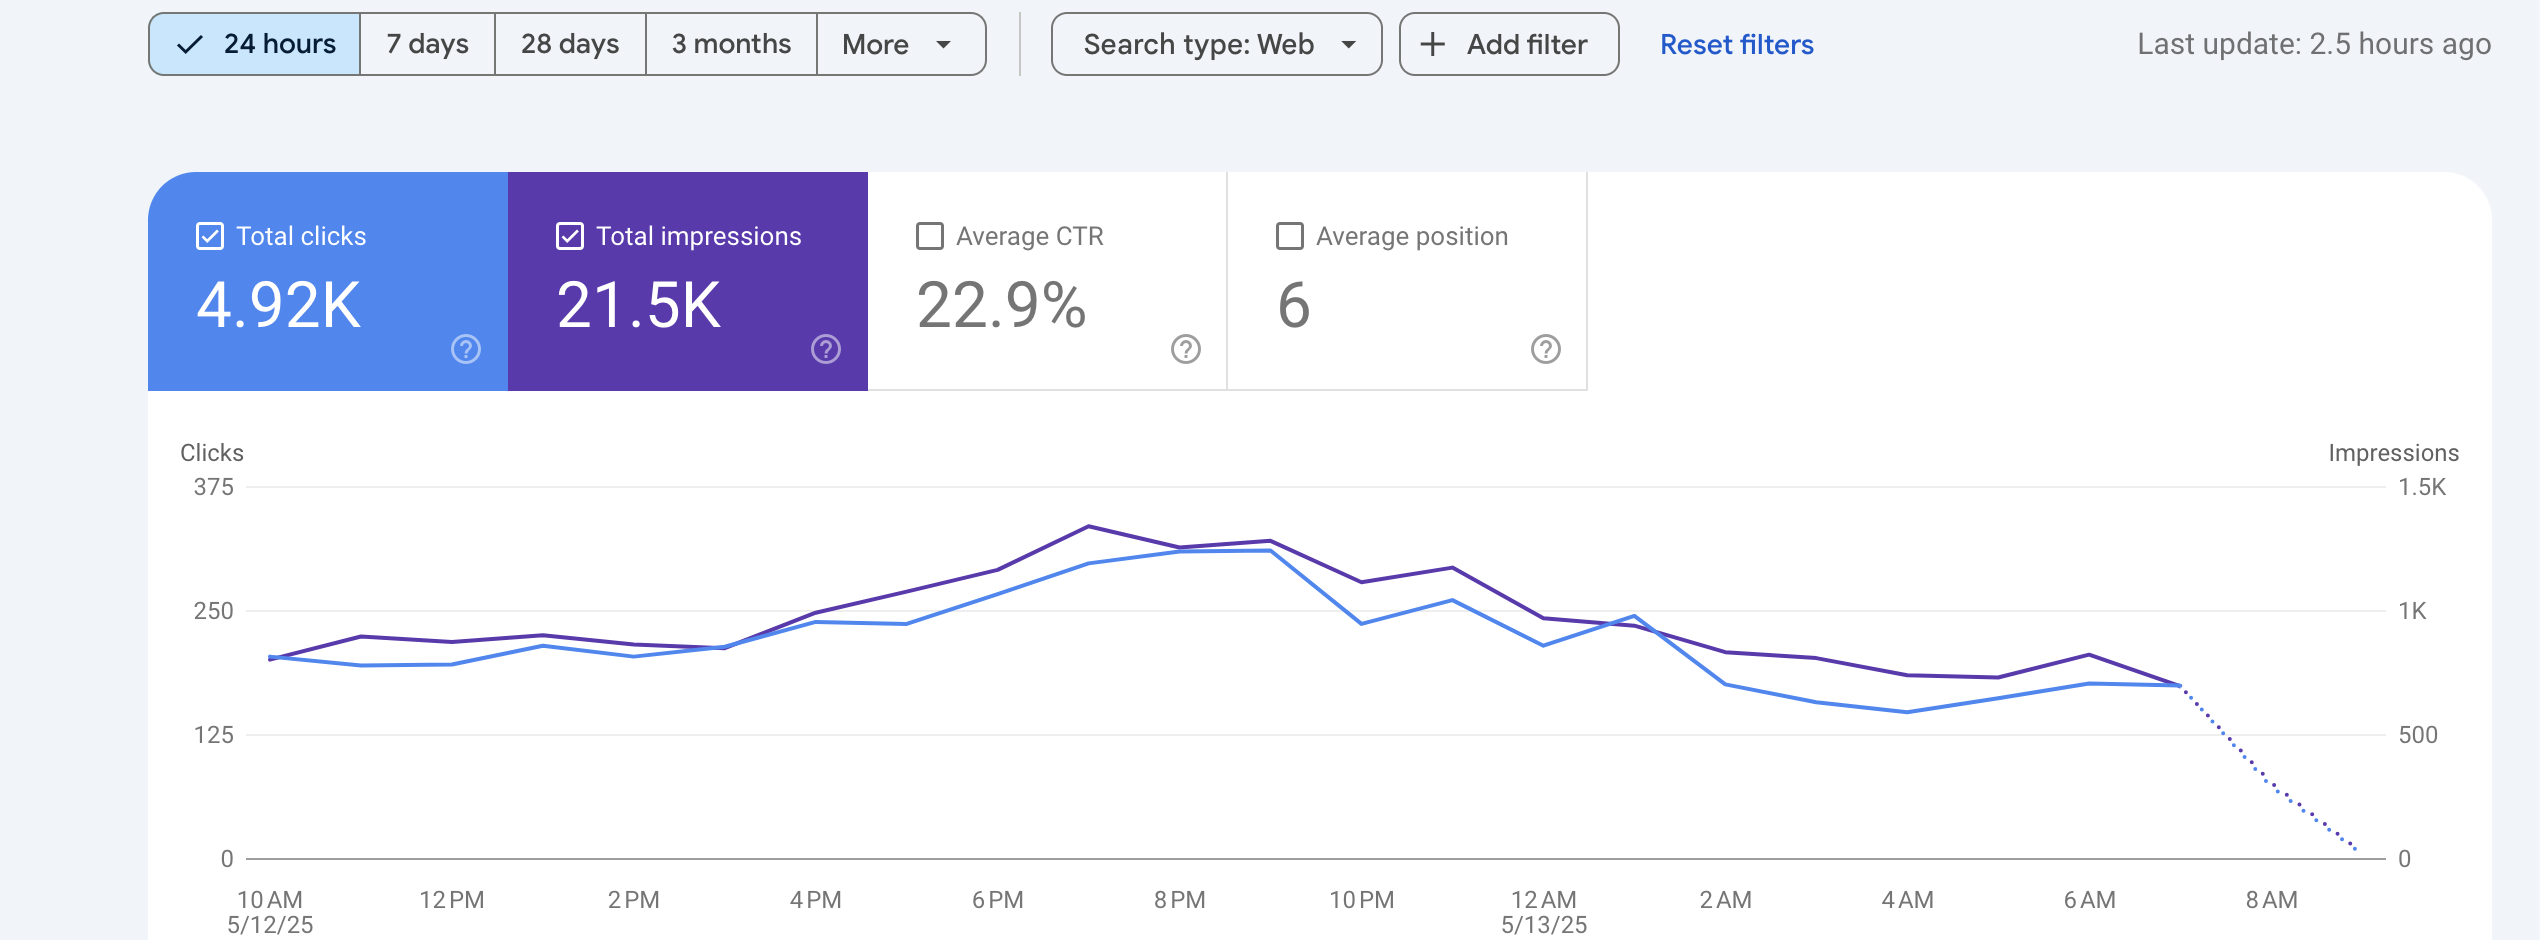The image size is (2540, 940).
Task: Enable the Average CTR checkbox
Action: point(930,236)
